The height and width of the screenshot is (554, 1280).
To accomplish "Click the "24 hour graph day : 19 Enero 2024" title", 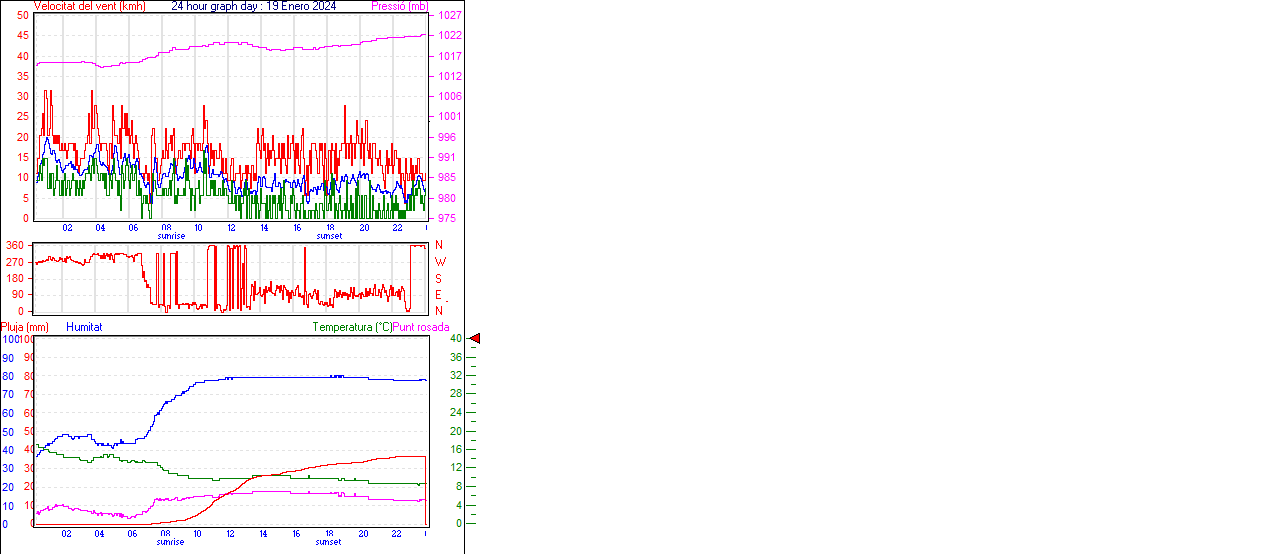I will tap(254, 6).
